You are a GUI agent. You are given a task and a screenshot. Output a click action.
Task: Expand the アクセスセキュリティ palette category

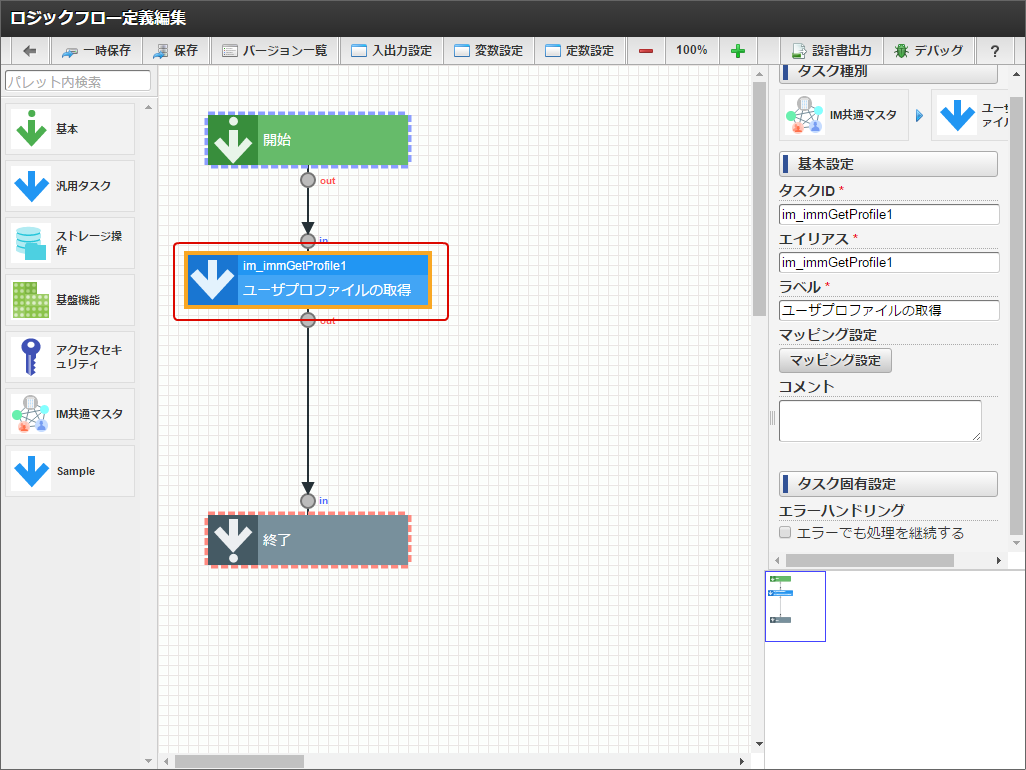tap(70, 357)
